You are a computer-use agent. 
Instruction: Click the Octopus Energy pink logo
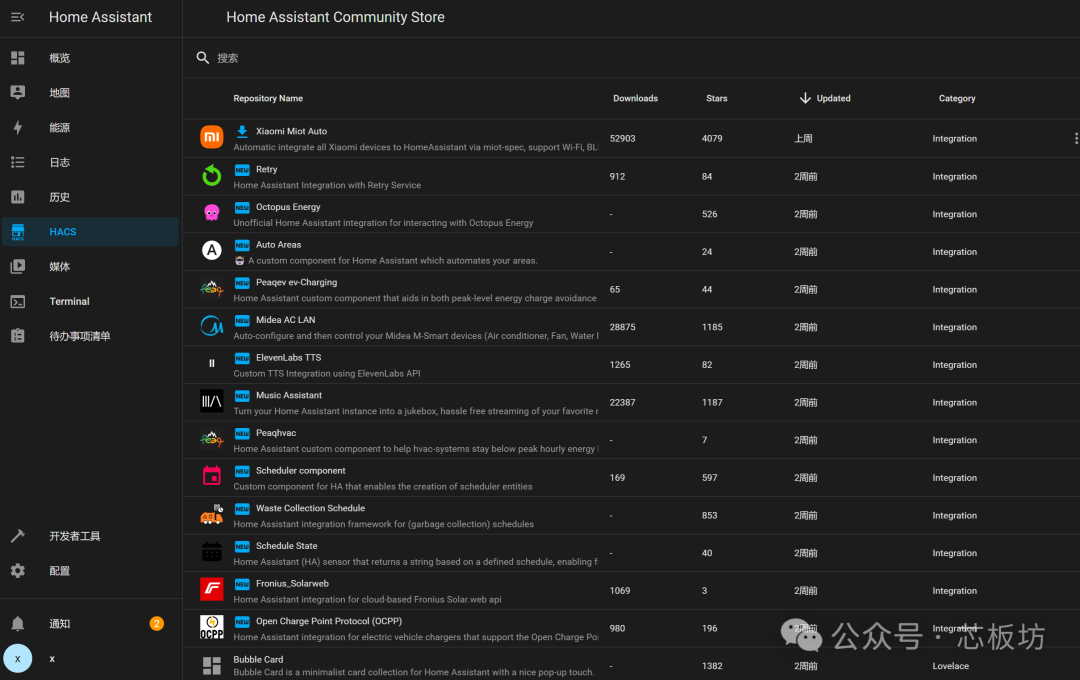coord(211,213)
